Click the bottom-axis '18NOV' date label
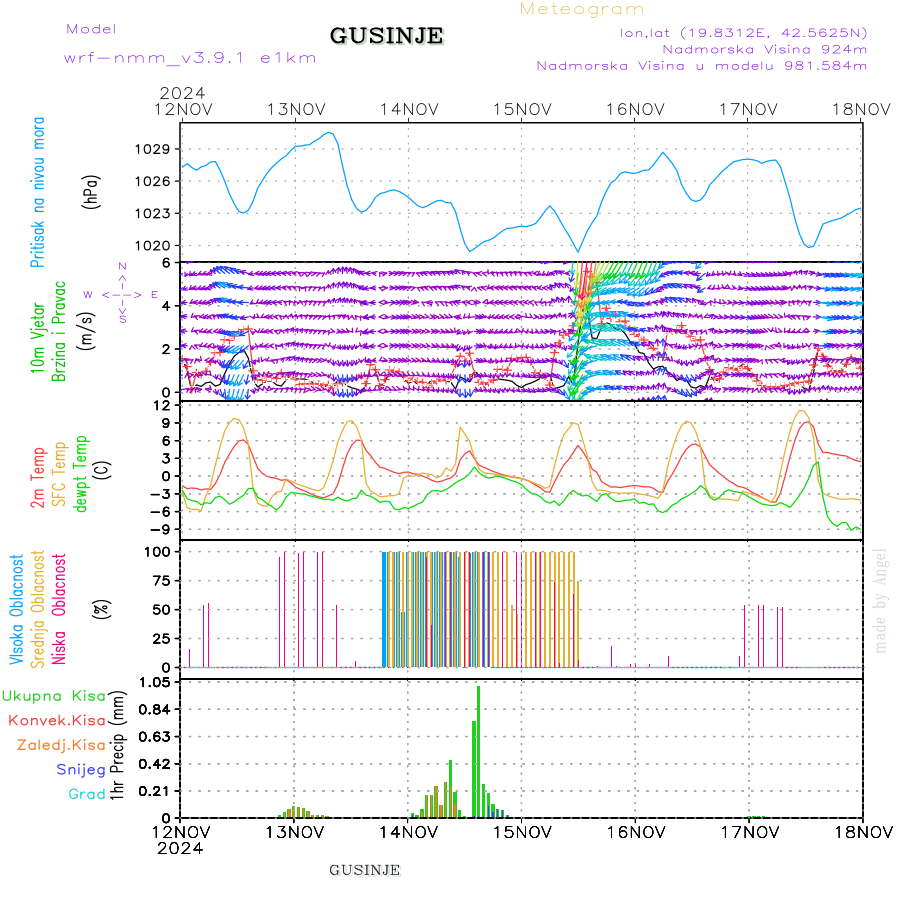Image resolution: width=900 pixels, height=900 pixels. click(863, 832)
